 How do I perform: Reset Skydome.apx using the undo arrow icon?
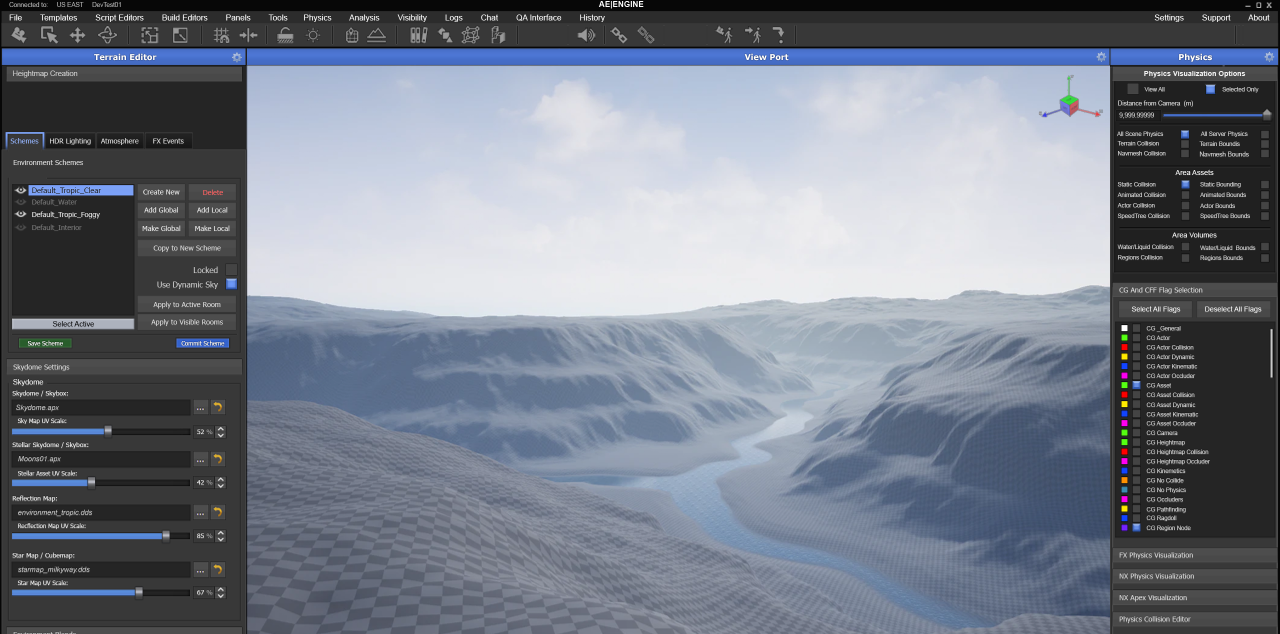(x=217, y=407)
